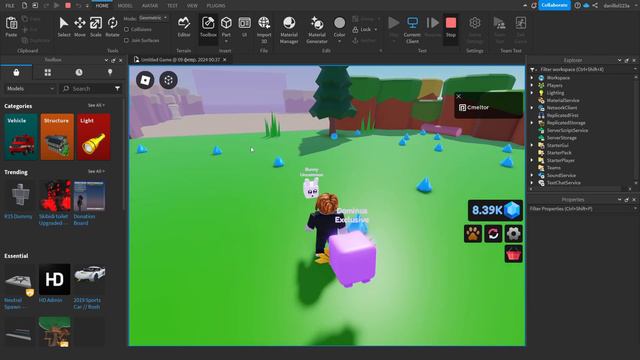Open the Terrain Editor
Image resolution: width=640 pixels, height=360 pixels.
pos(184,27)
